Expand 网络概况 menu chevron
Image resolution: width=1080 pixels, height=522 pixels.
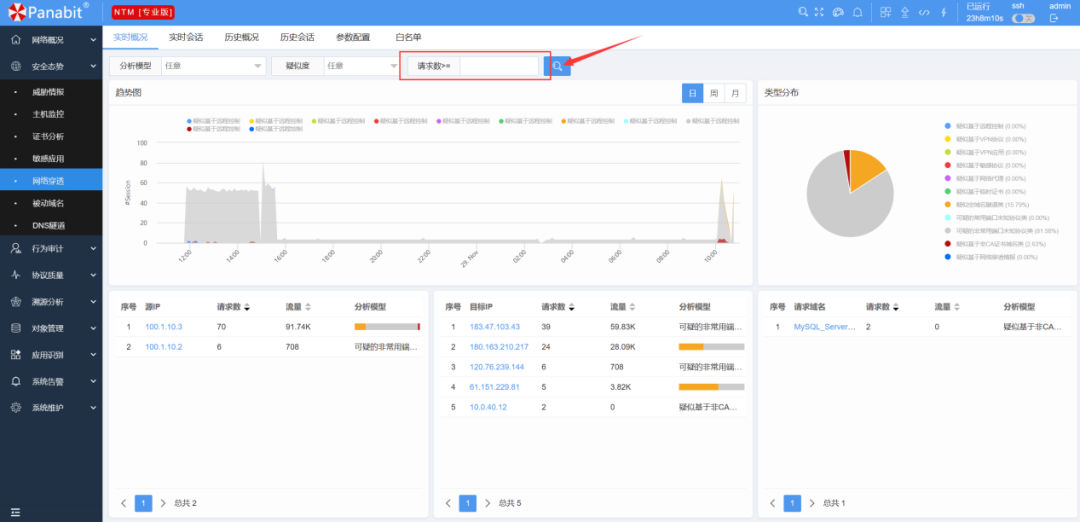(93, 40)
